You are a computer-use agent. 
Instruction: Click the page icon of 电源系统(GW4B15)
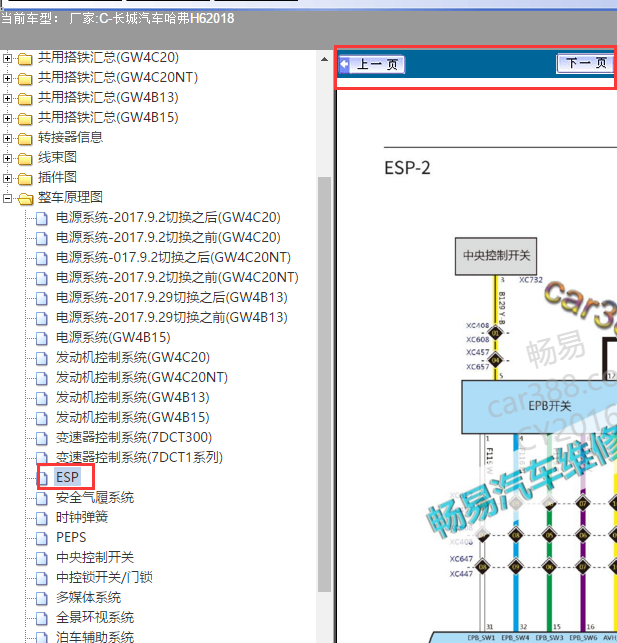(41, 339)
